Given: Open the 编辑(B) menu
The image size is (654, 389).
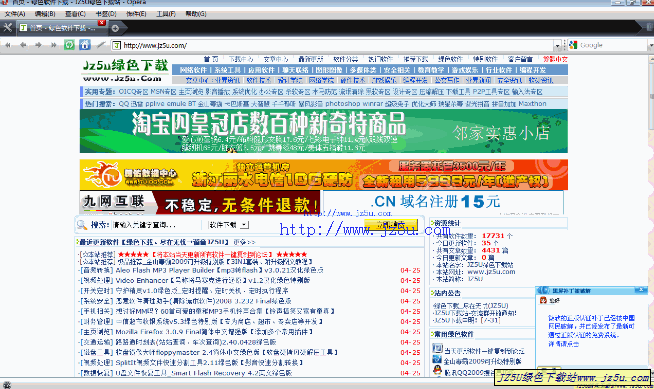Looking at the screenshot, I should pyautogui.click(x=45, y=14).
